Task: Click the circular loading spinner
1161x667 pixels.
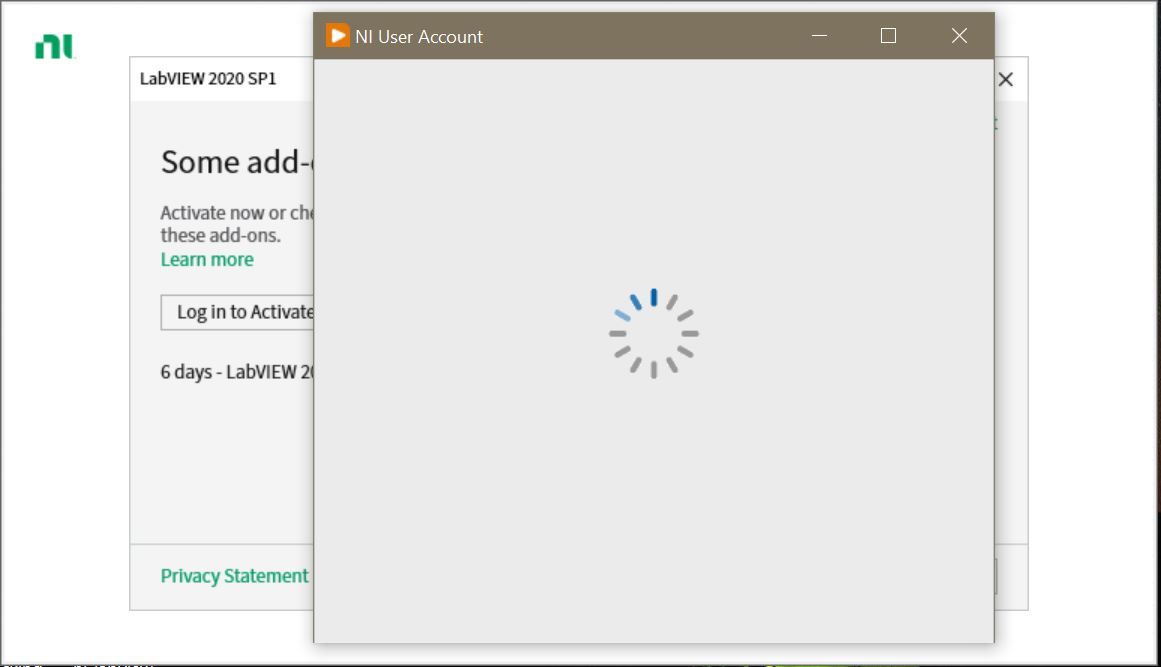Action: pyautogui.click(x=652, y=334)
